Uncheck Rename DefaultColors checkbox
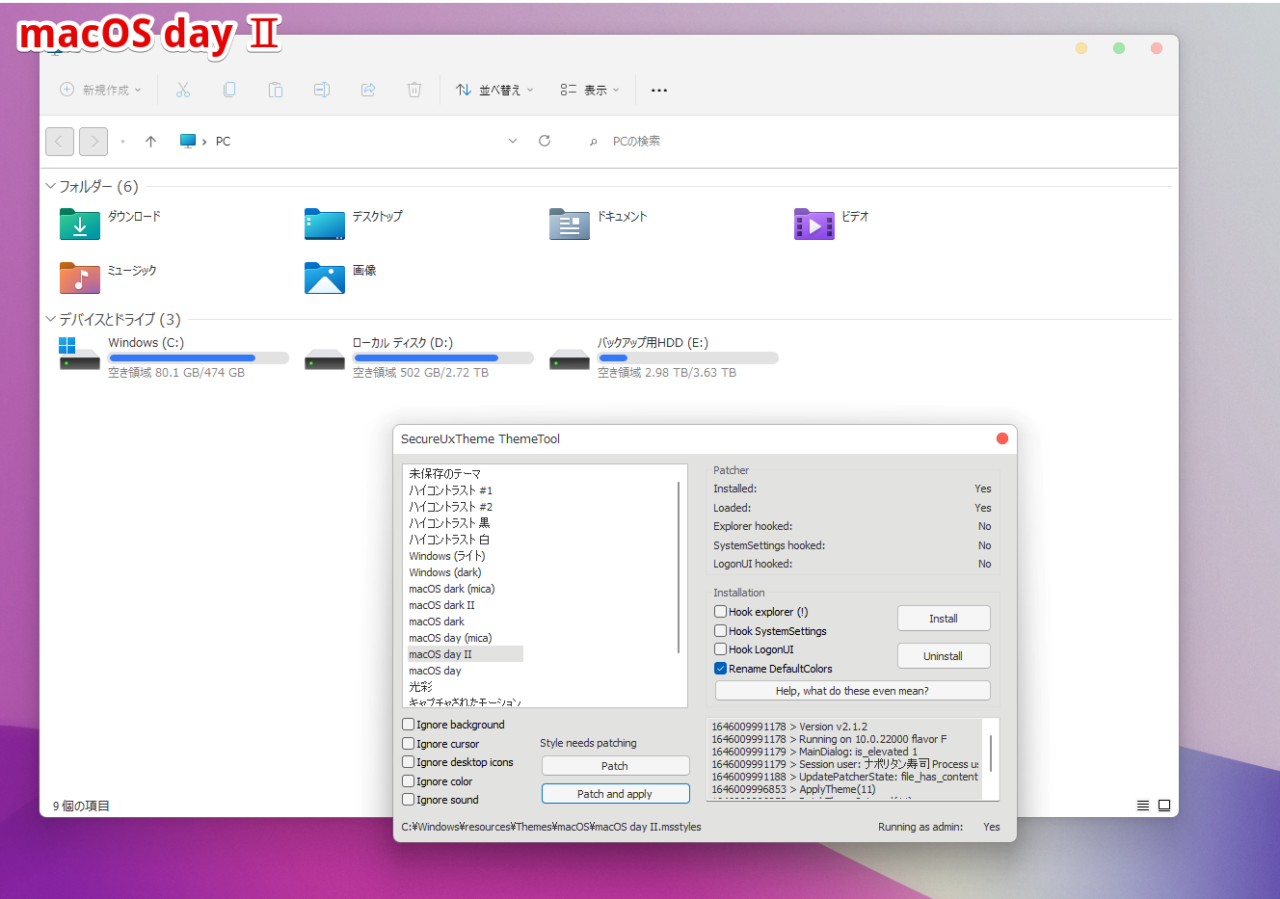This screenshot has width=1280, height=899. coord(720,668)
